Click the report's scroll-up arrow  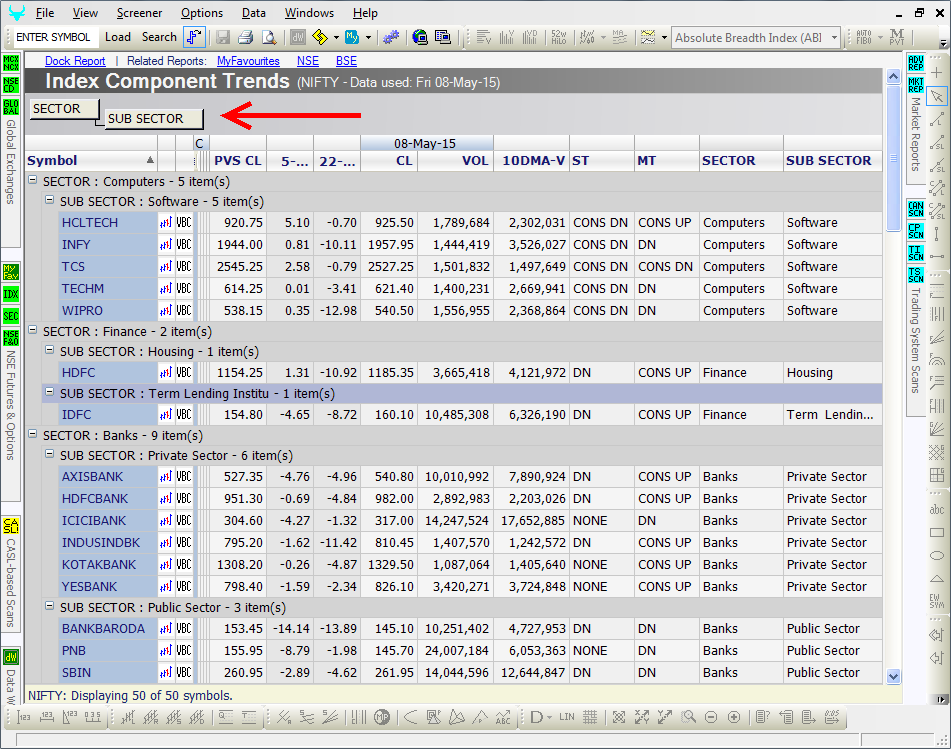[893, 76]
